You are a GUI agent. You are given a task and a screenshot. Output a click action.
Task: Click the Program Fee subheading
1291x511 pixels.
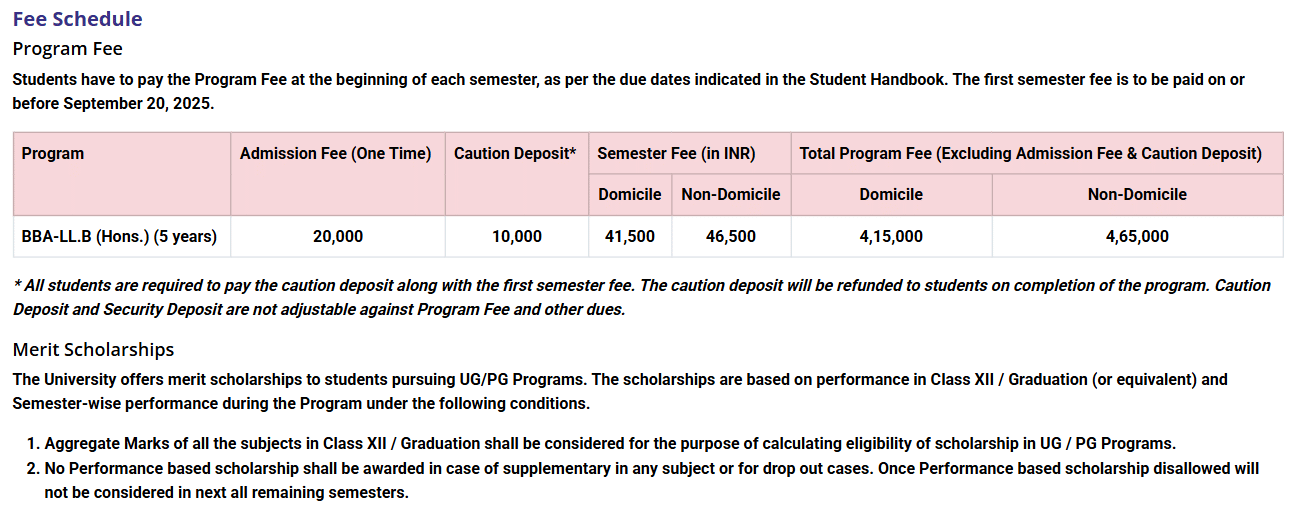(x=67, y=48)
